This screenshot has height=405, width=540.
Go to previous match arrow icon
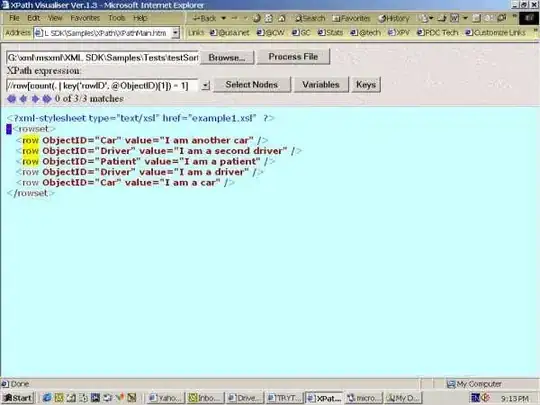pyautogui.click(x=23, y=99)
